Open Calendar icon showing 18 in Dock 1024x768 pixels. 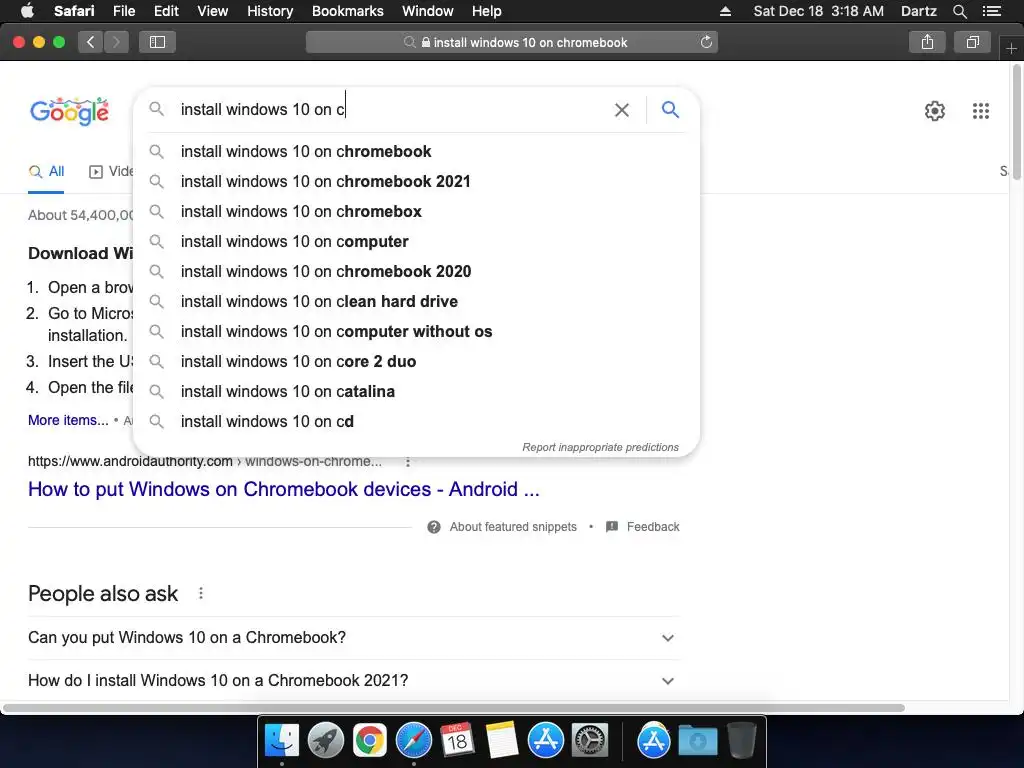[x=457, y=741]
